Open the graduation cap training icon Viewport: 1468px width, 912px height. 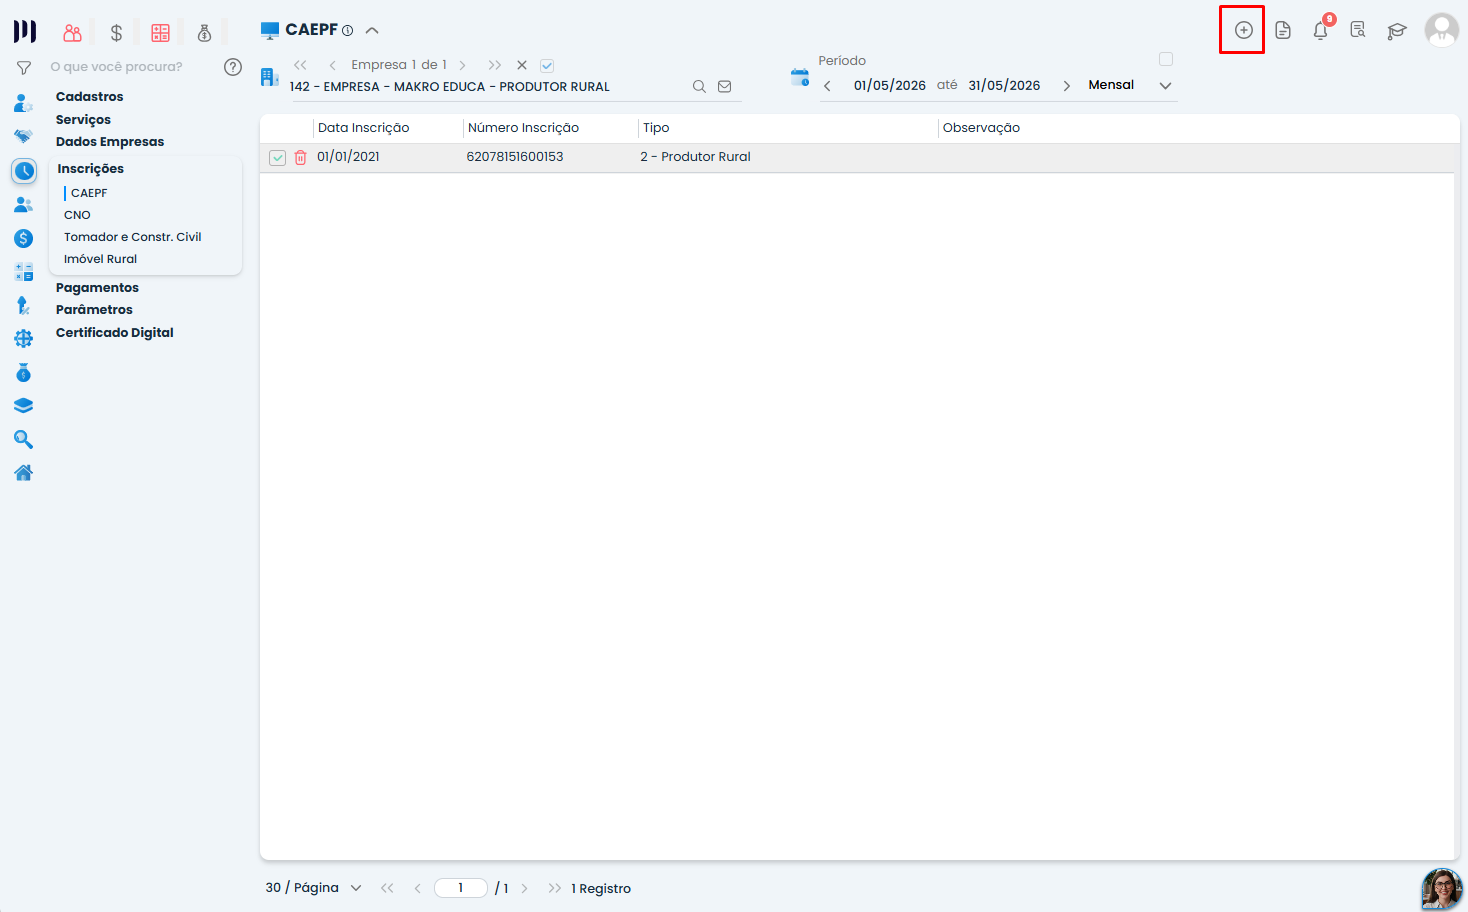[x=1397, y=31]
